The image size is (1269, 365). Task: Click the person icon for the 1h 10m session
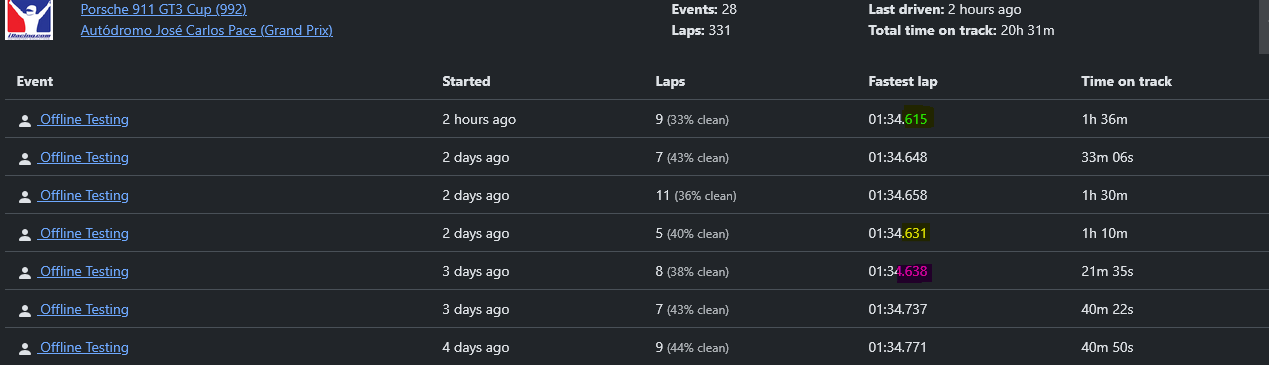[25, 234]
